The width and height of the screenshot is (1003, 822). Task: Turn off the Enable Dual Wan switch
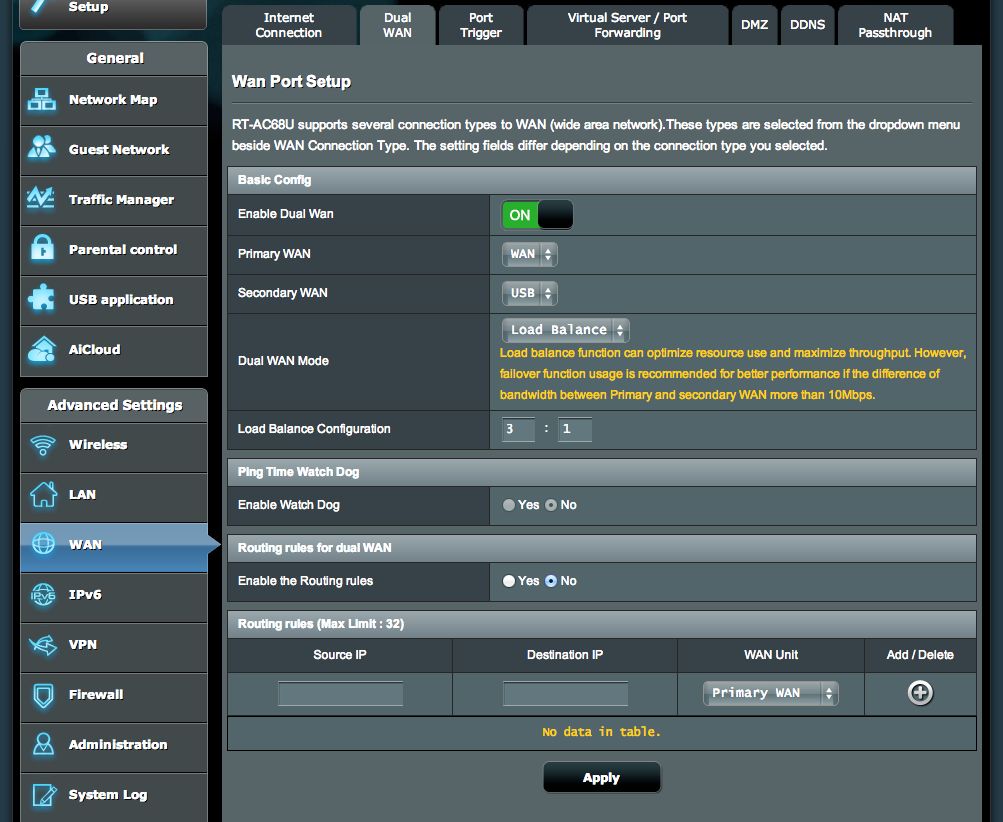click(x=537, y=215)
